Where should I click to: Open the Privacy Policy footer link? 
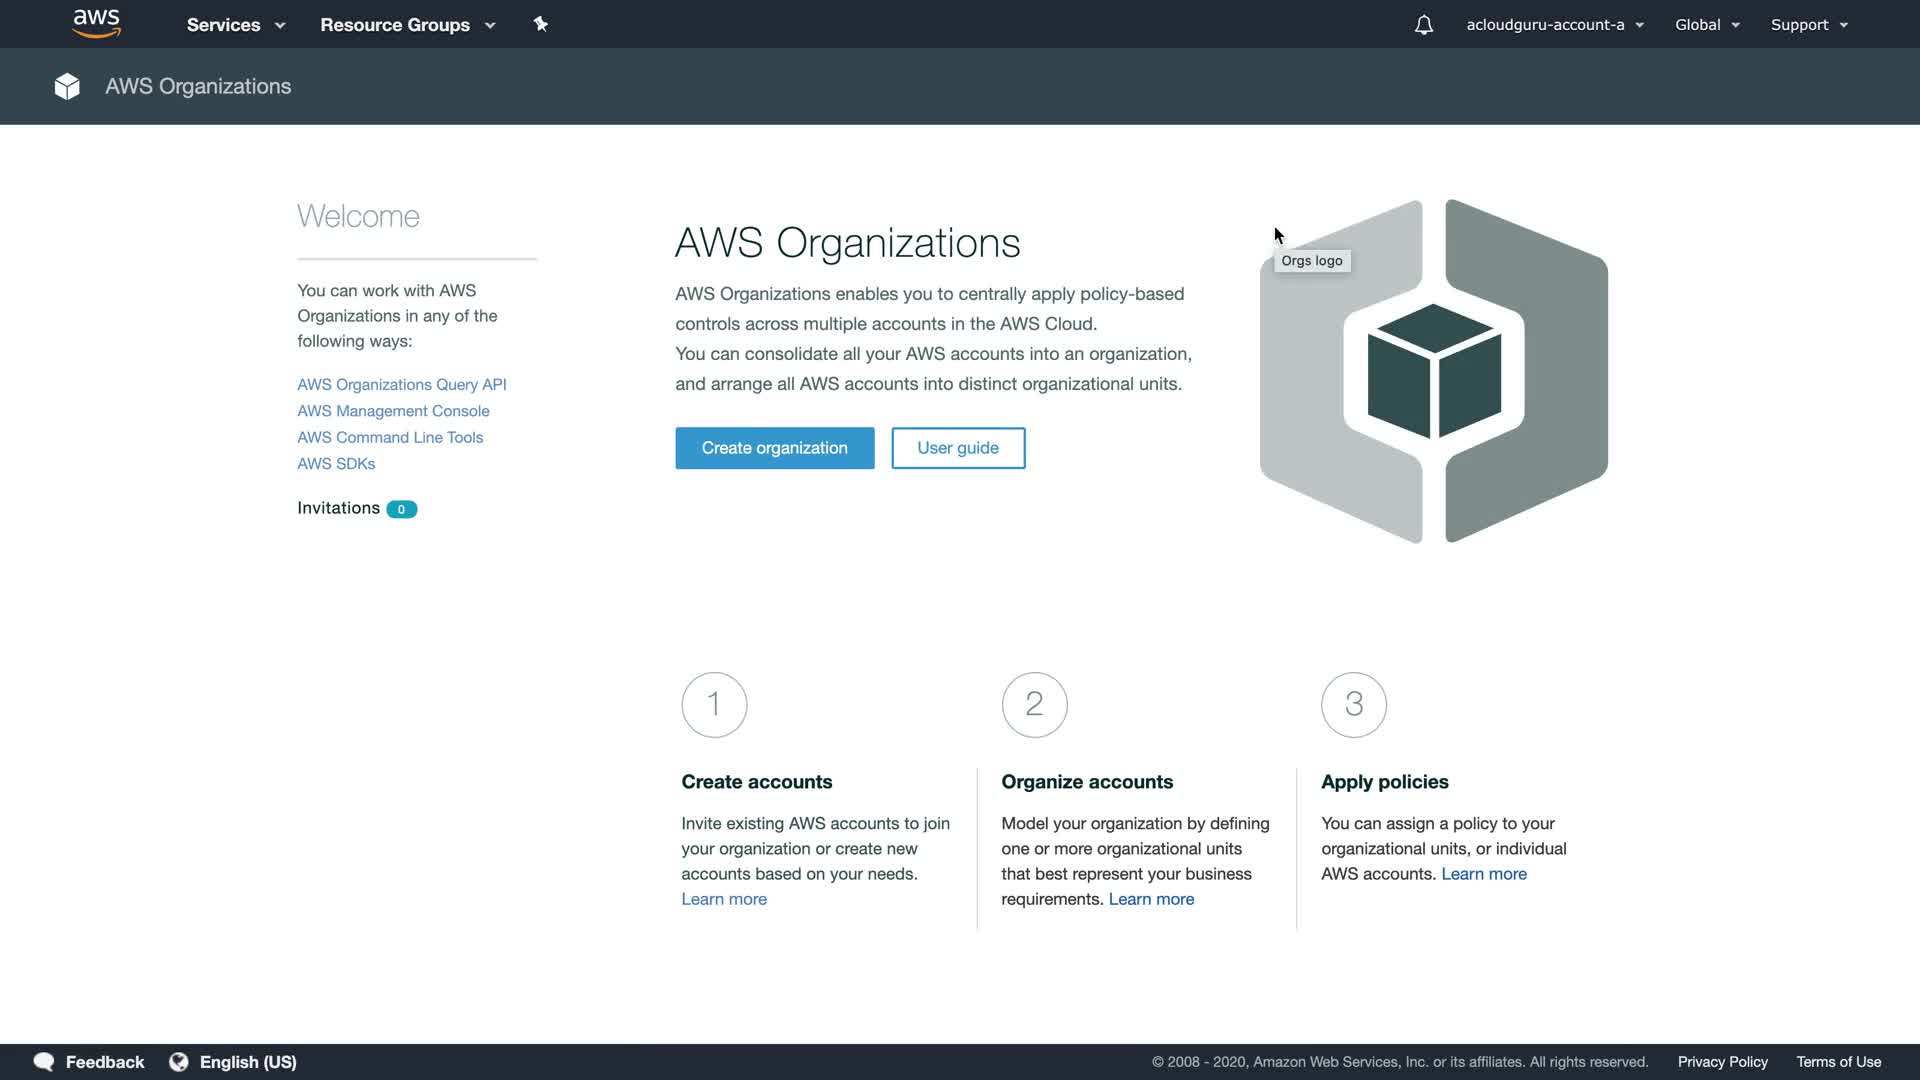(1722, 1062)
